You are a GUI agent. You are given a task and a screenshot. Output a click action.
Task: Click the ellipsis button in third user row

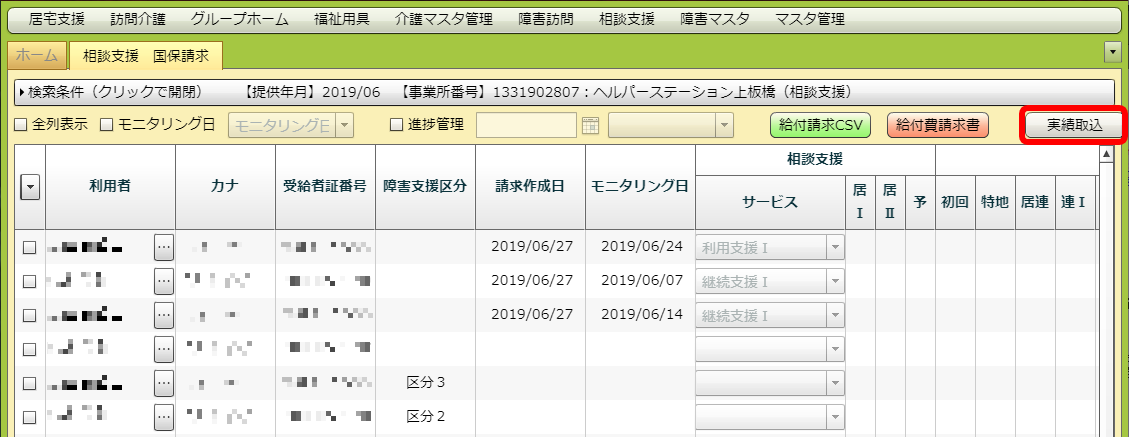click(164, 315)
